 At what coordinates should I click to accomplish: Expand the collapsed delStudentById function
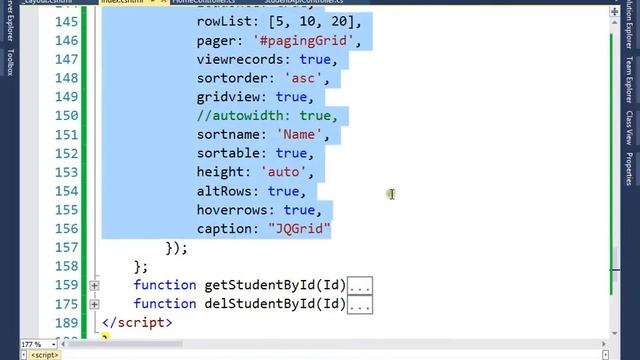(x=94, y=304)
